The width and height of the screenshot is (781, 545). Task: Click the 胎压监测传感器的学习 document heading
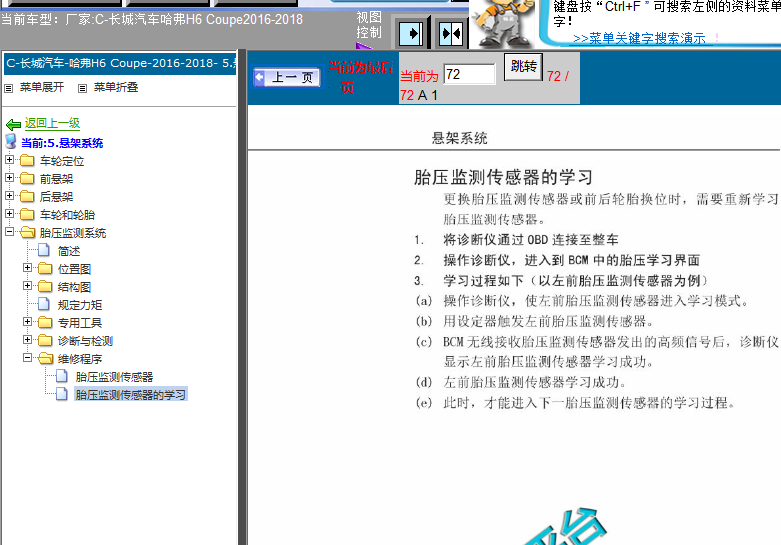[503, 177]
